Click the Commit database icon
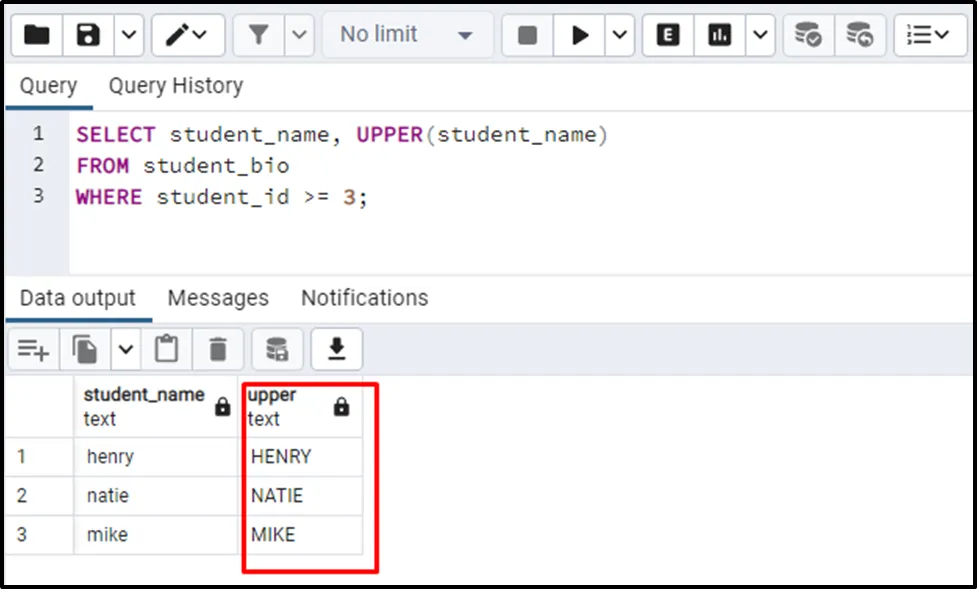The width and height of the screenshot is (977, 589). [x=807, y=36]
